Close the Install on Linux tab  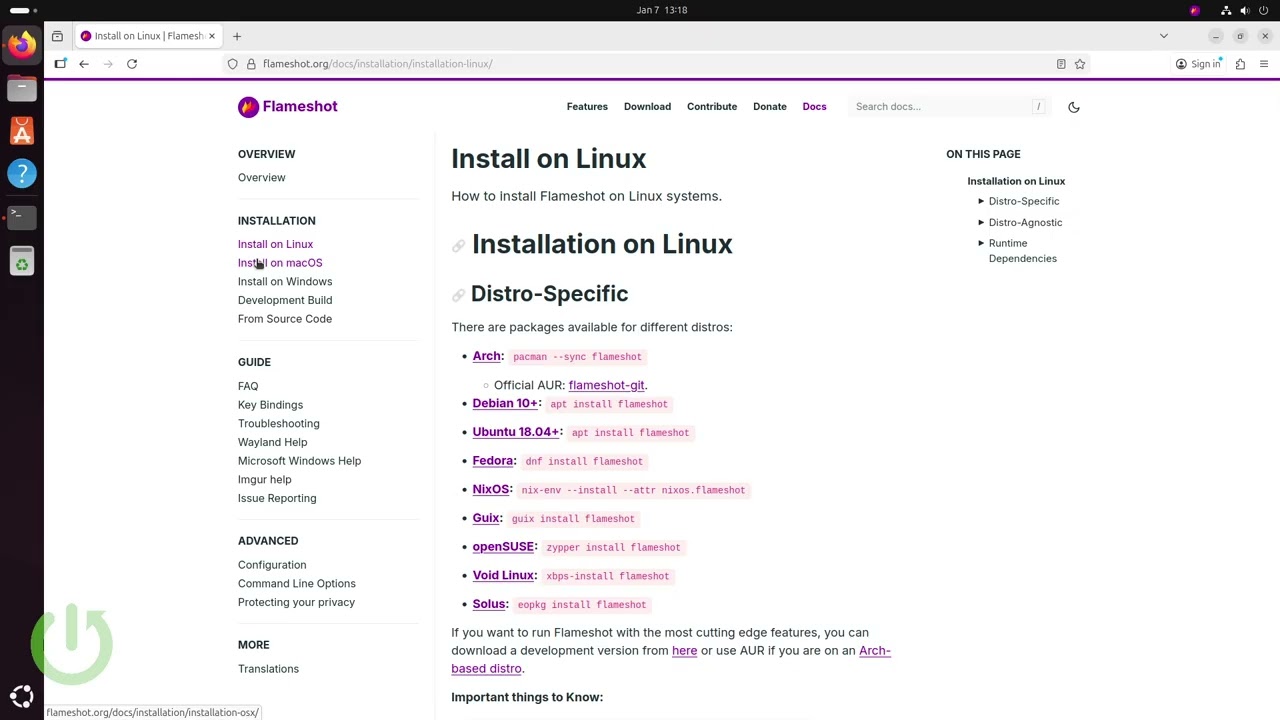pos(212,36)
